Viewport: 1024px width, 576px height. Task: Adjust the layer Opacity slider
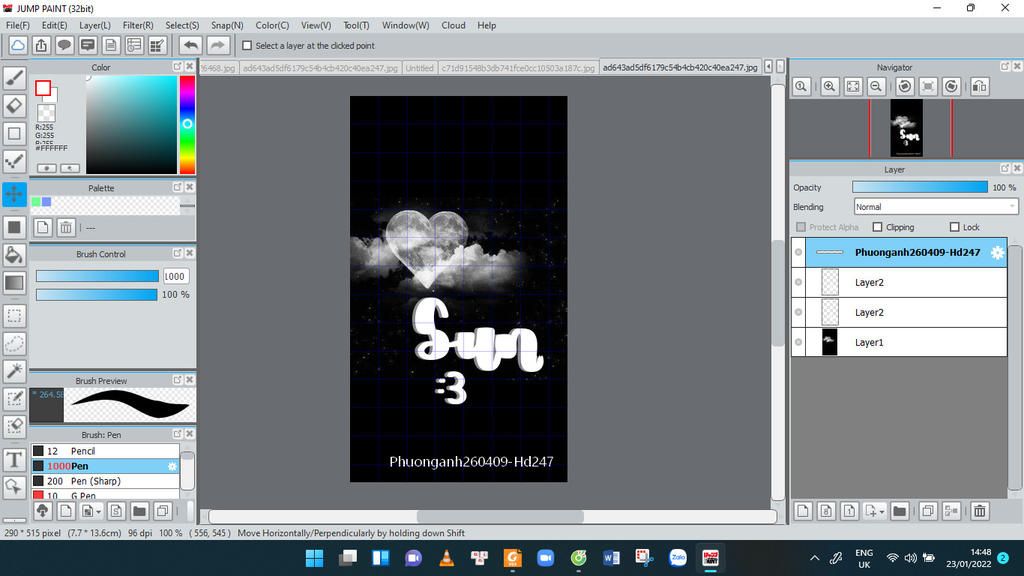920,187
